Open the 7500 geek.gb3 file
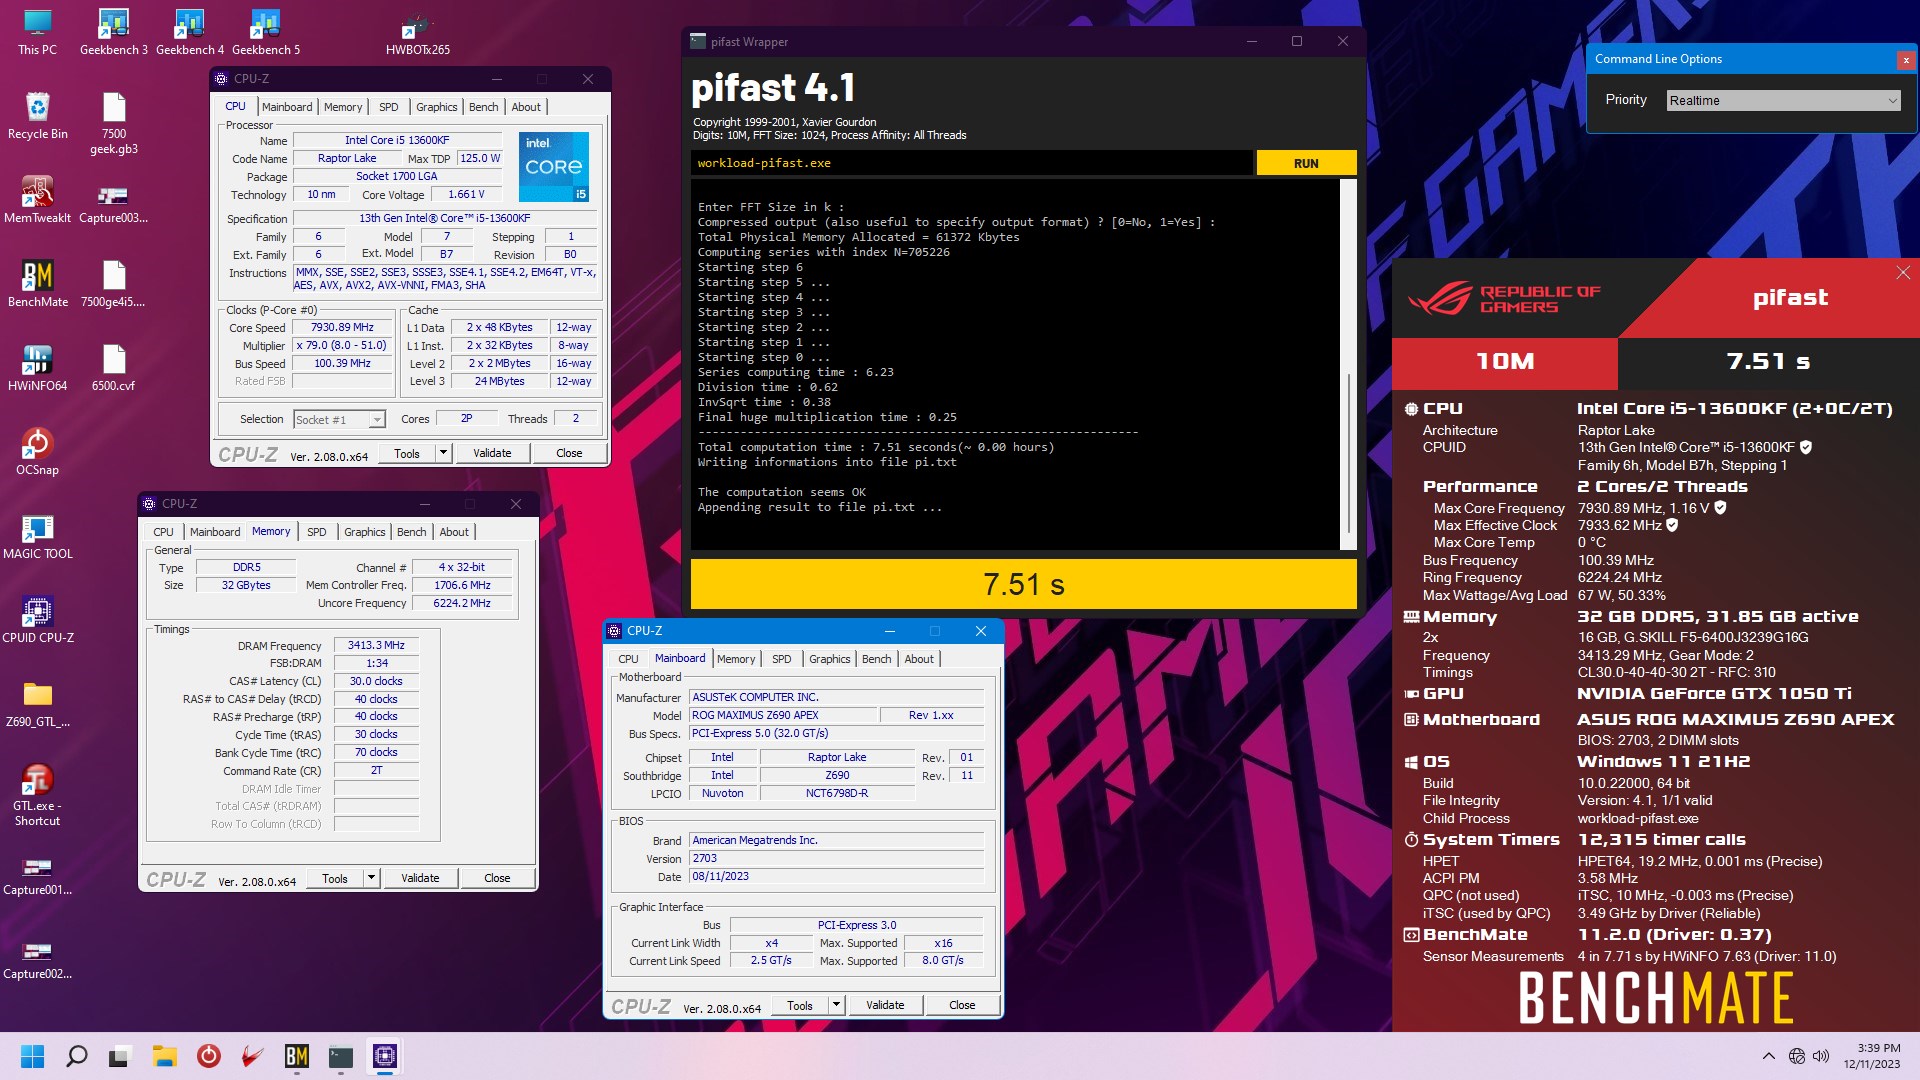This screenshot has width=1920, height=1080. (113, 124)
